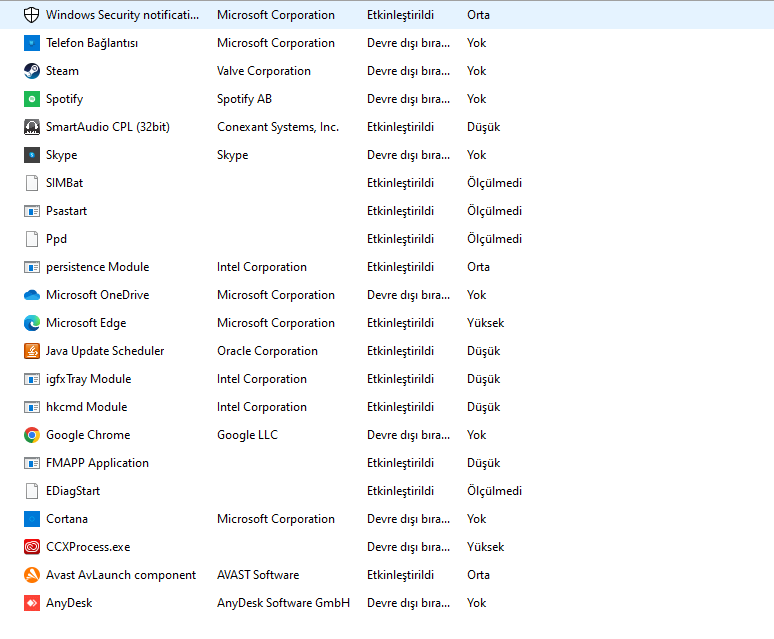Select the Microsoft OneDrive cloud icon

(32, 295)
